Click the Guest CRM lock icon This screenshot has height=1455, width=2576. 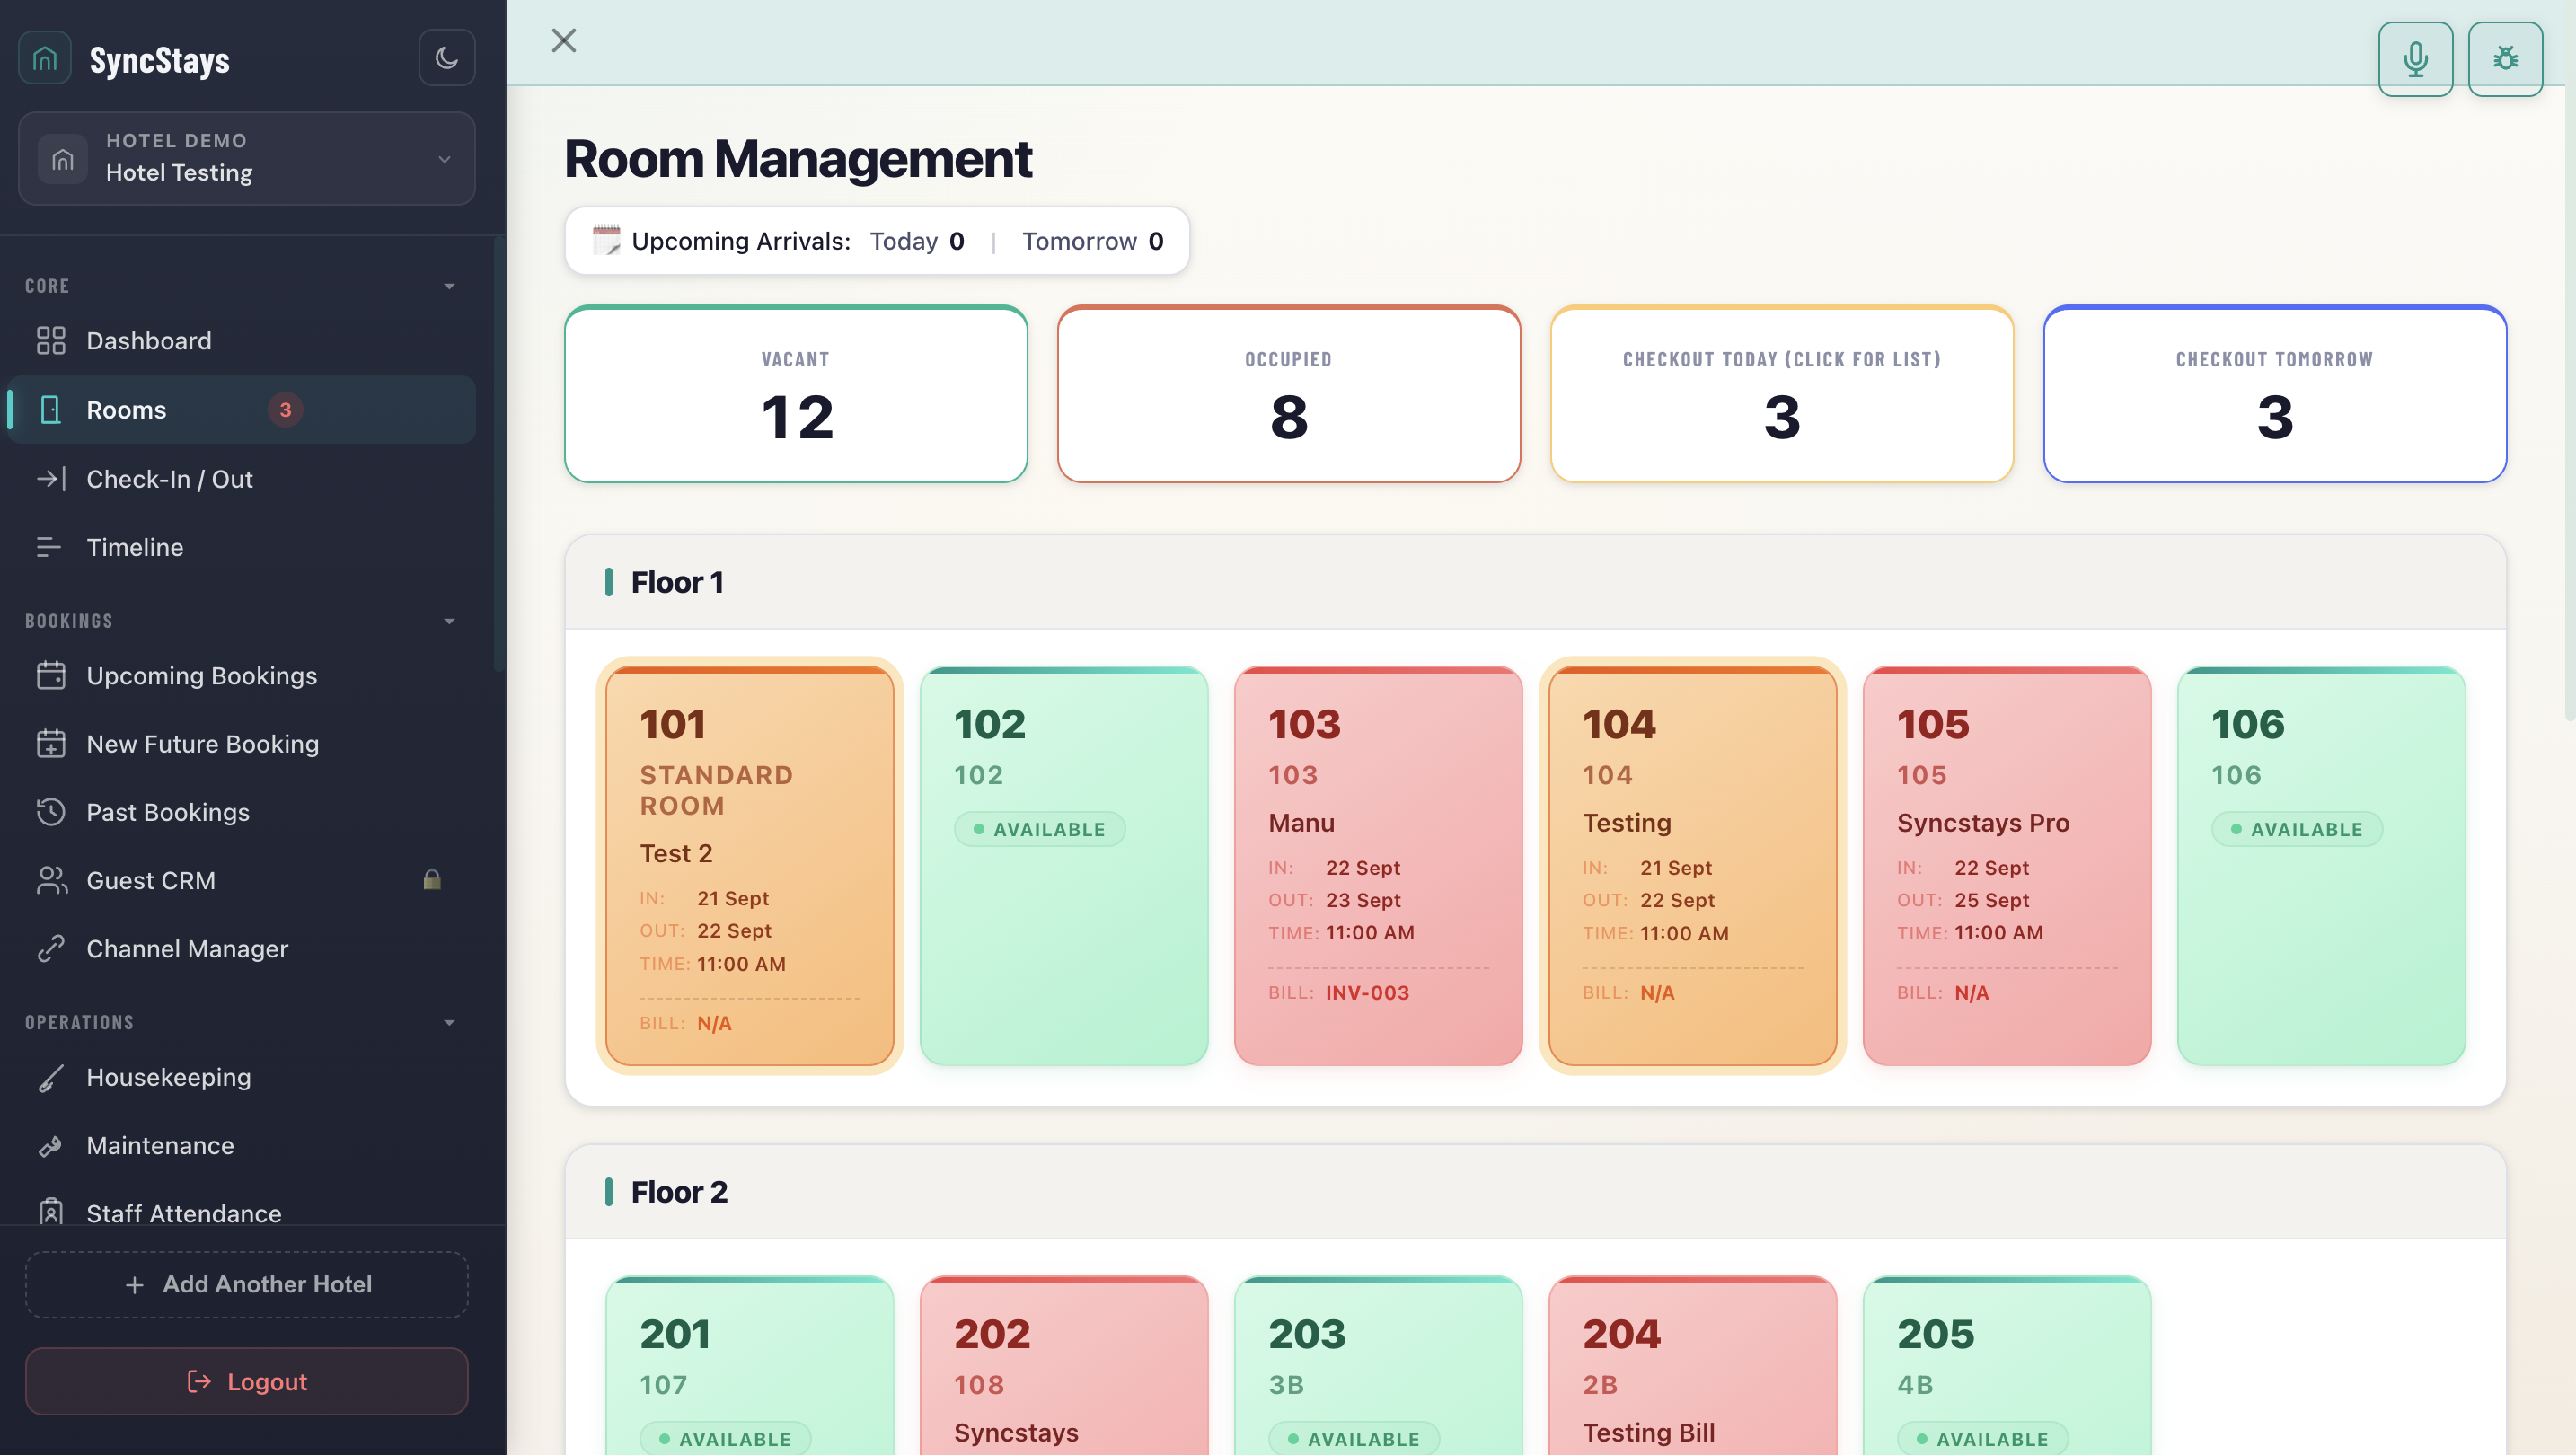(x=432, y=879)
